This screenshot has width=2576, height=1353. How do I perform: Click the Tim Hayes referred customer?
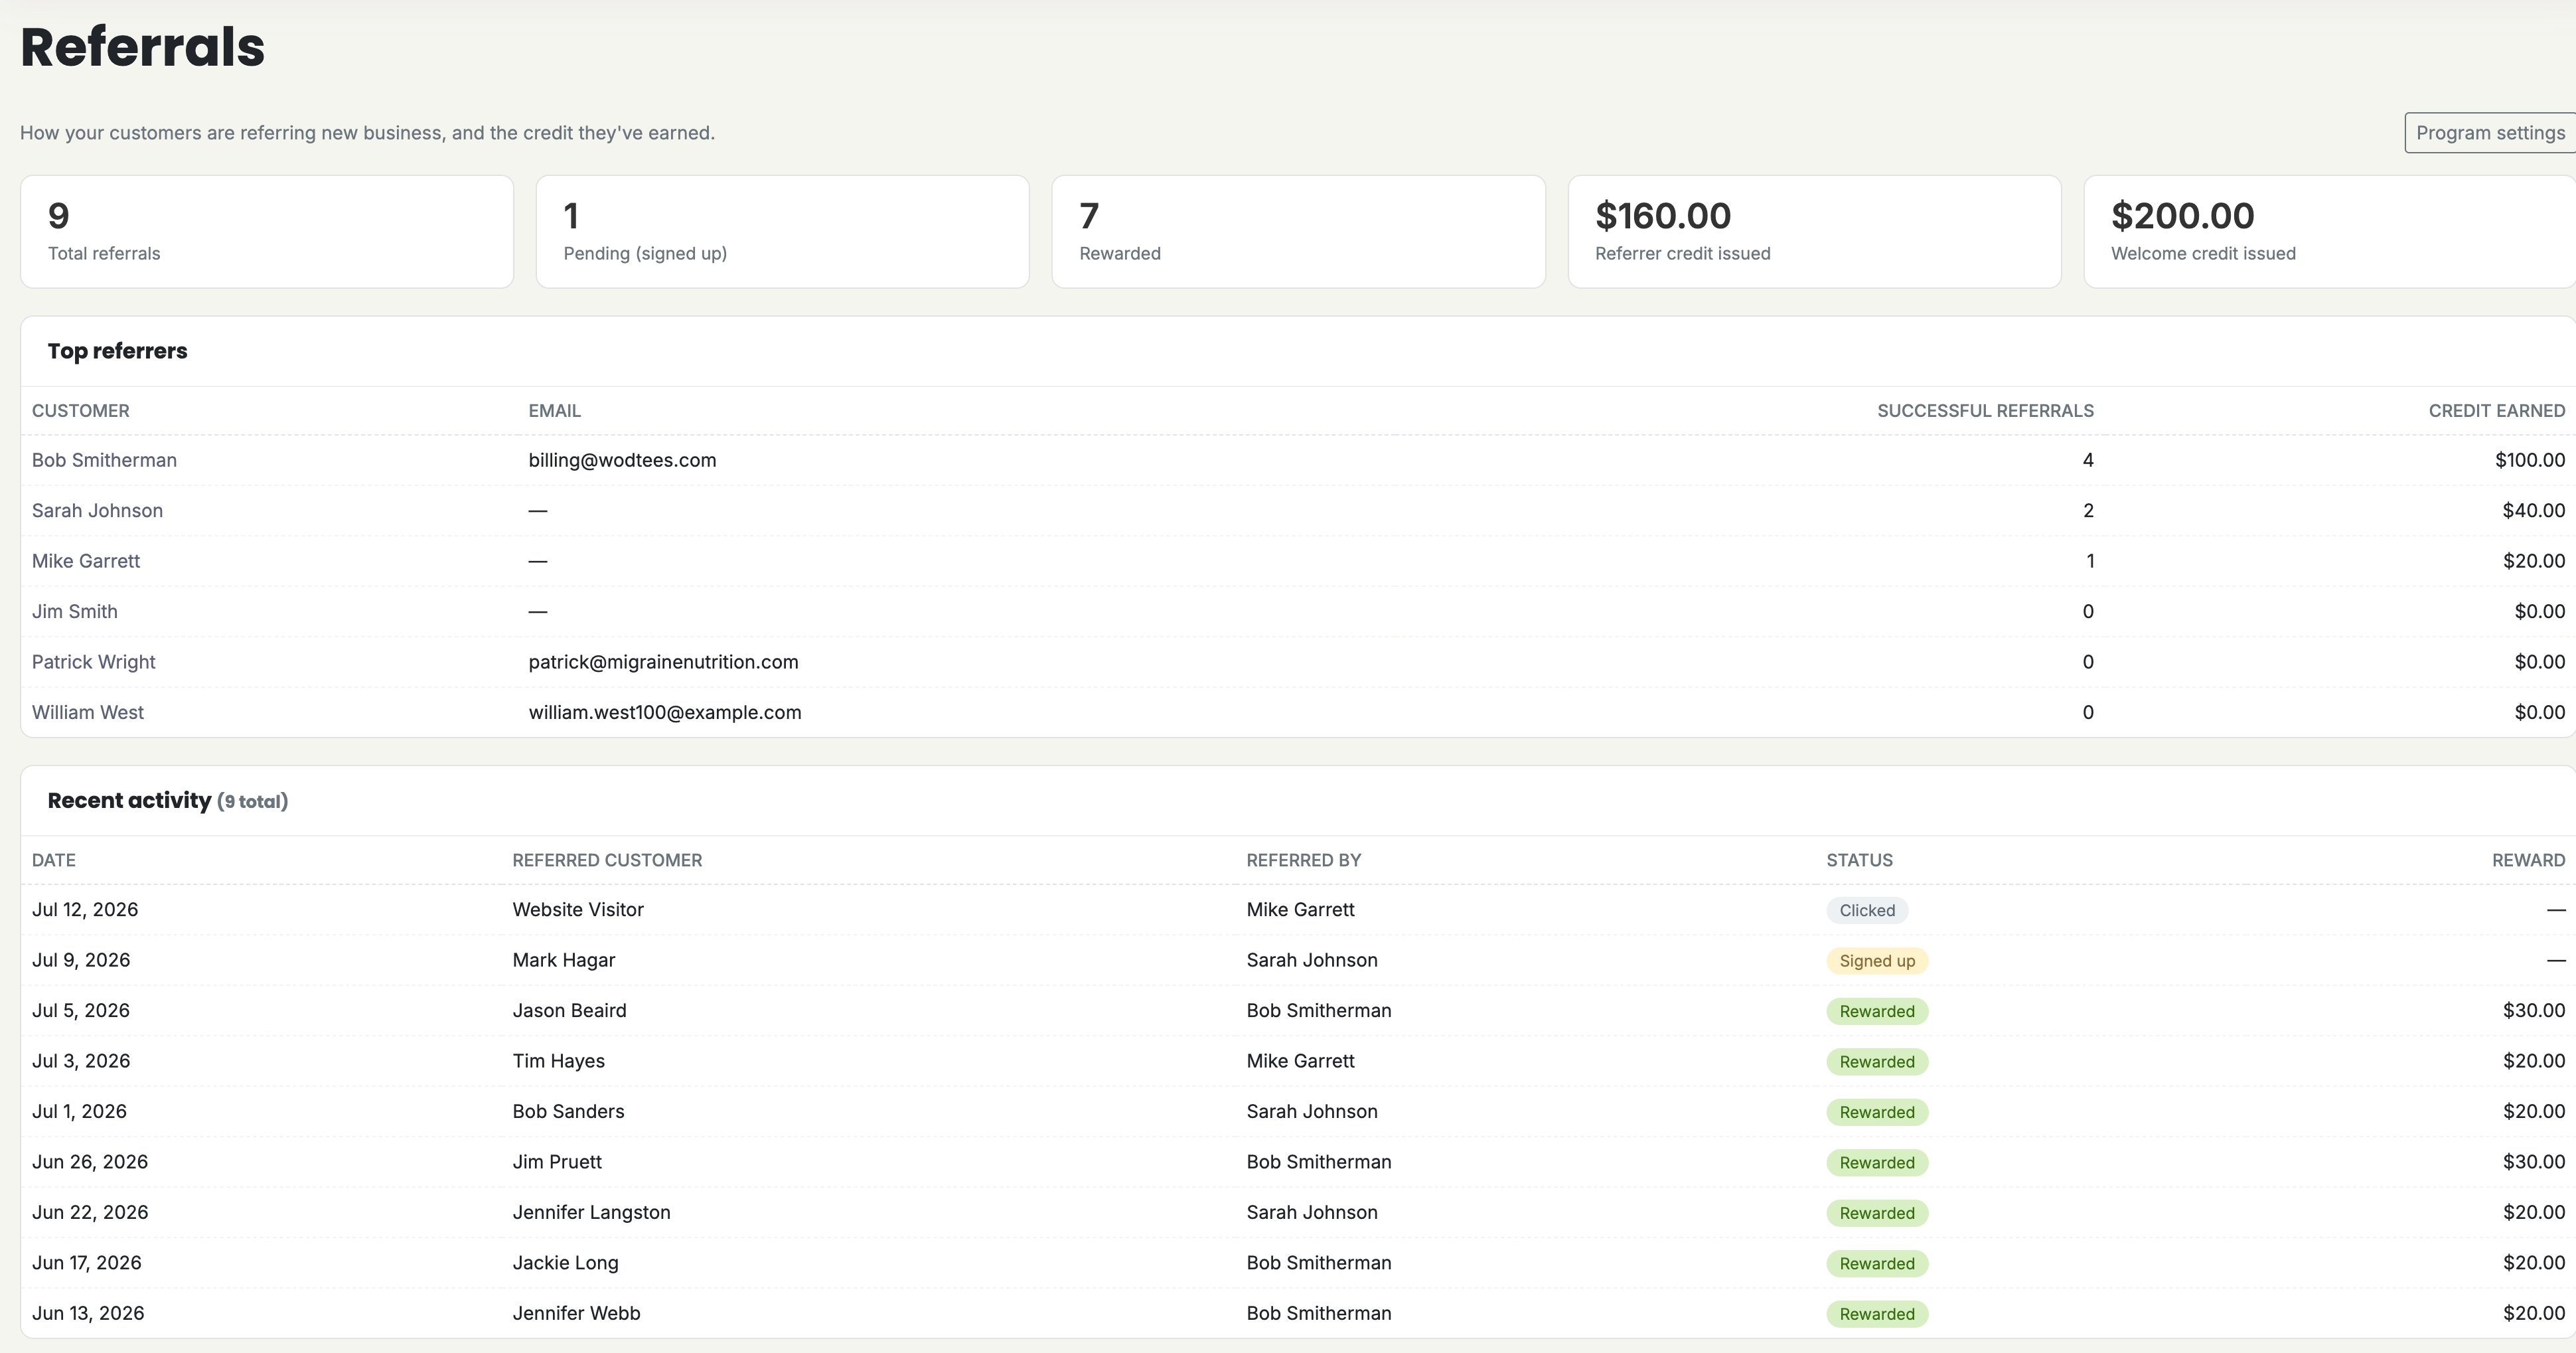tap(558, 1061)
